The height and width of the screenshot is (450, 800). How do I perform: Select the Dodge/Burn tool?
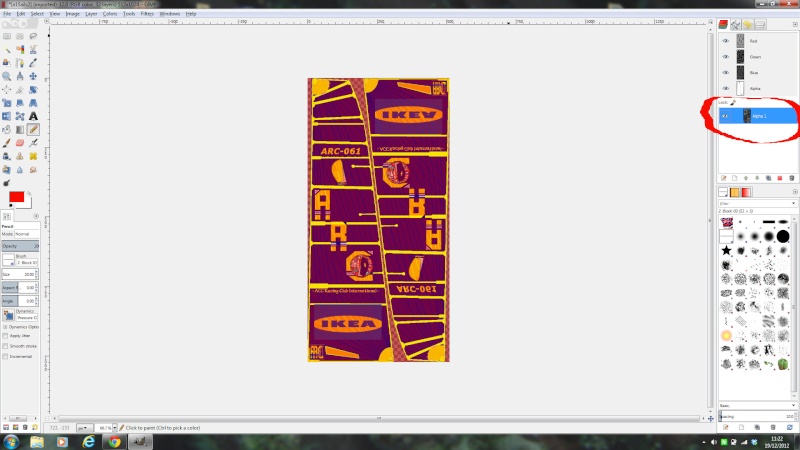coord(7,183)
